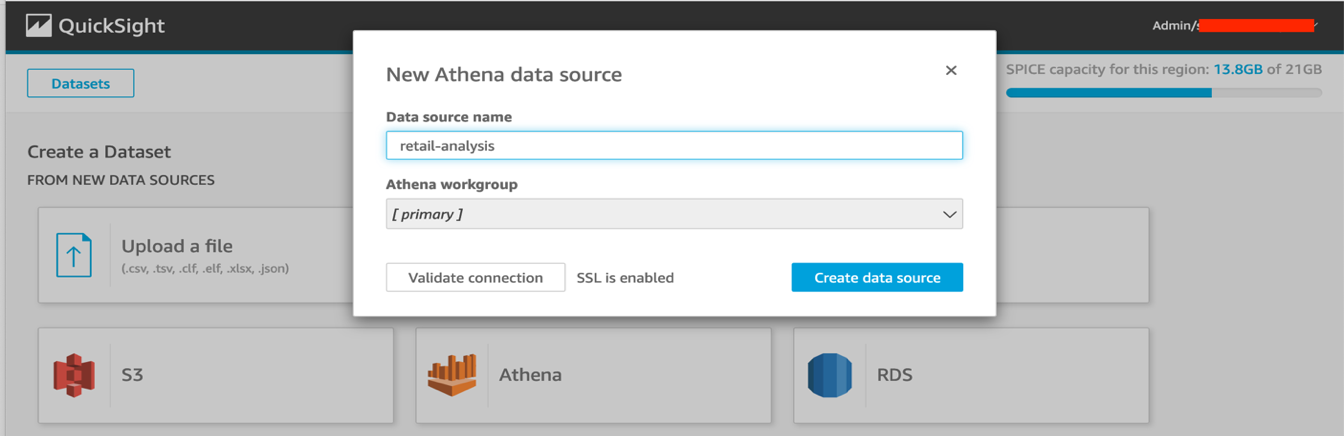This screenshot has height=436, width=1344.
Task: Click the QuickSight logo icon
Action: pyautogui.click(x=39, y=26)
